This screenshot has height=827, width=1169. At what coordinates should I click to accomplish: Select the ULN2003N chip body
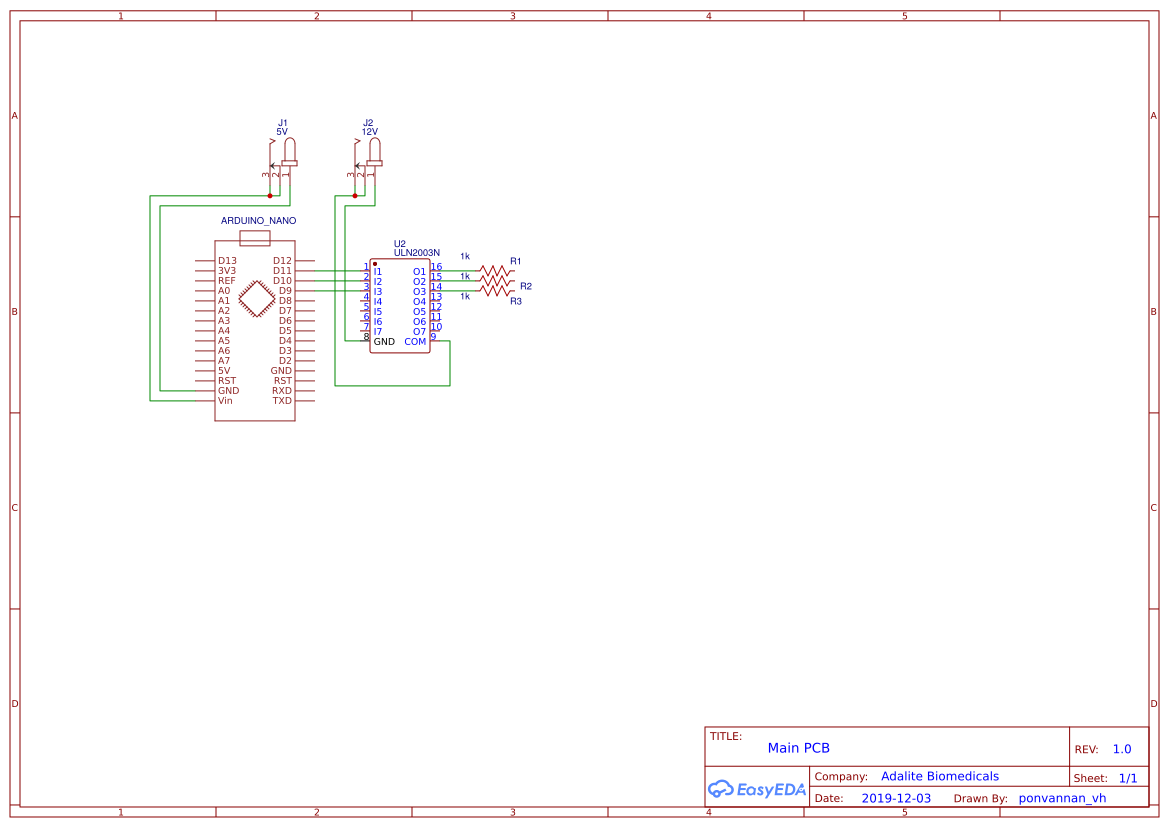pos(400,306)
